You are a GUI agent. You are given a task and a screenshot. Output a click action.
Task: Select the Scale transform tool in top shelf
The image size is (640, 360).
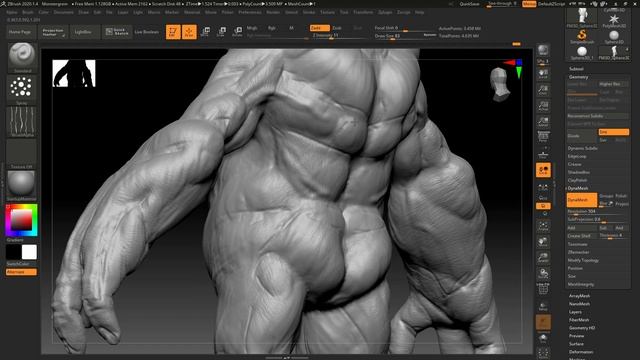[221, 32]
